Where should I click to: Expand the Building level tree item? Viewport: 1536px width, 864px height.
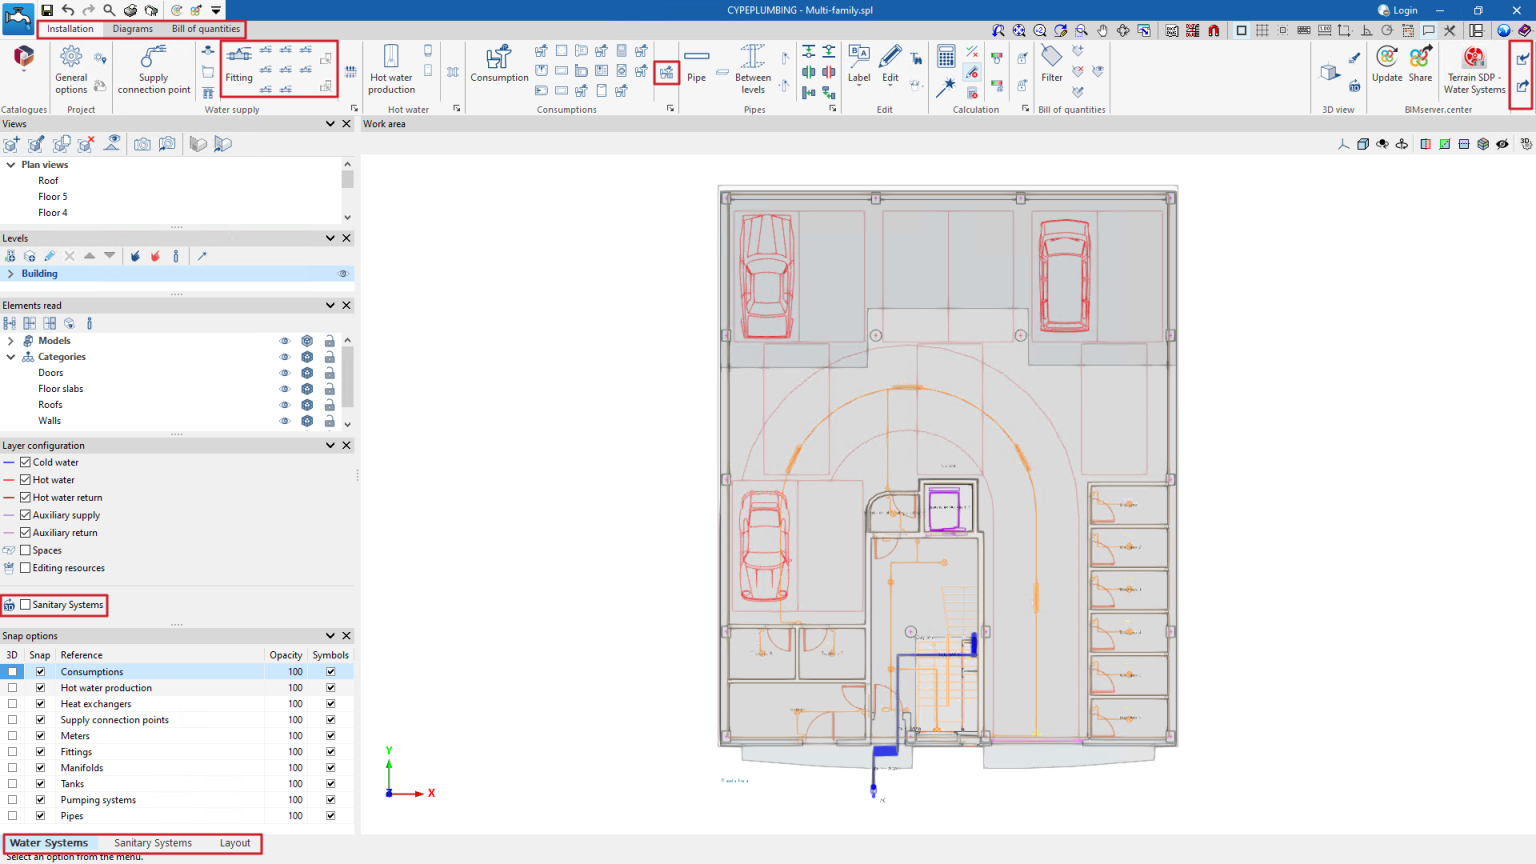click(x=11, y=274)
